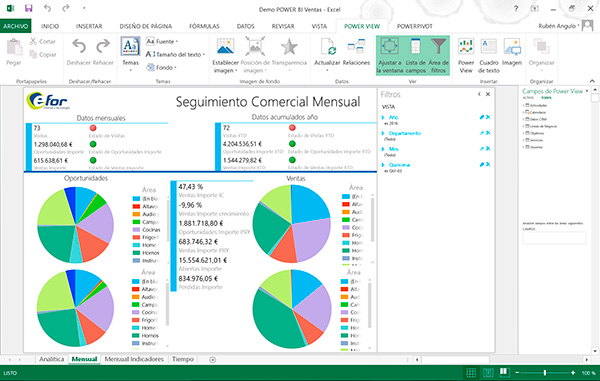
Task: Click Establecer imagen background button
Action: click(225, 55)
